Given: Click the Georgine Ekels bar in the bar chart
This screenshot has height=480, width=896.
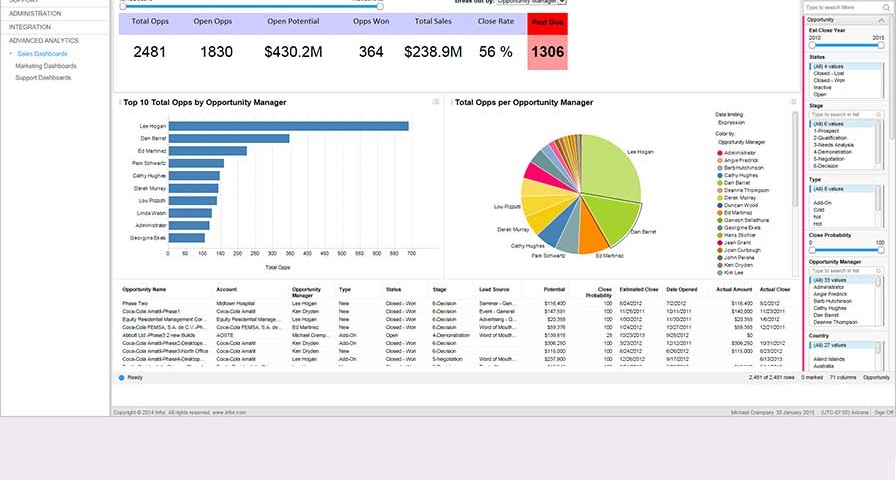Looking at the screenshot, I should click(186, 238).
